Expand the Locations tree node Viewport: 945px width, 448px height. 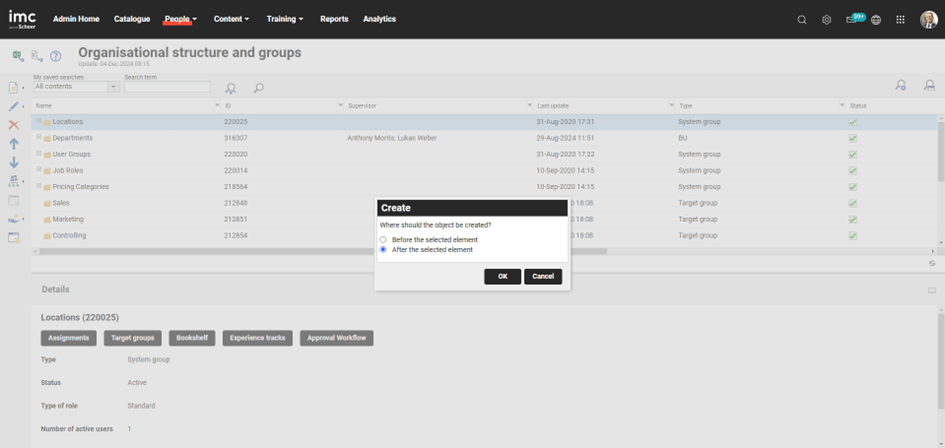(39, 122)
